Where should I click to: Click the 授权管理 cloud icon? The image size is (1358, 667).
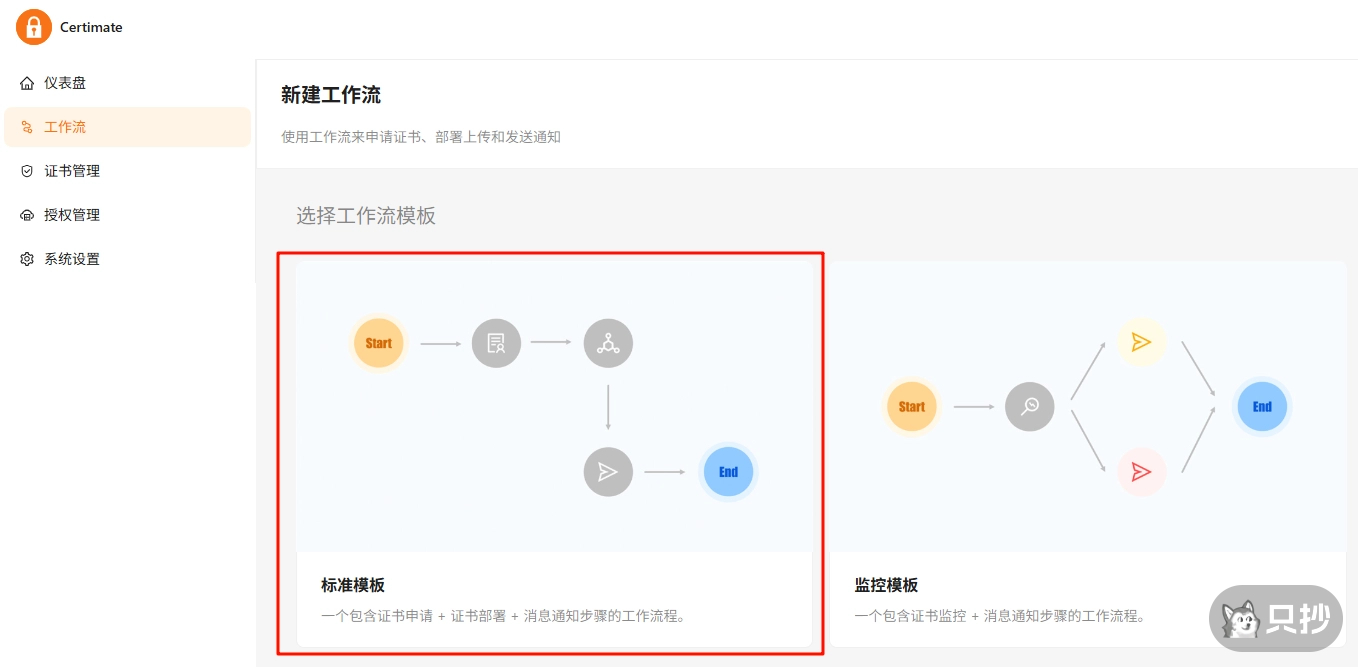(27, 215)
